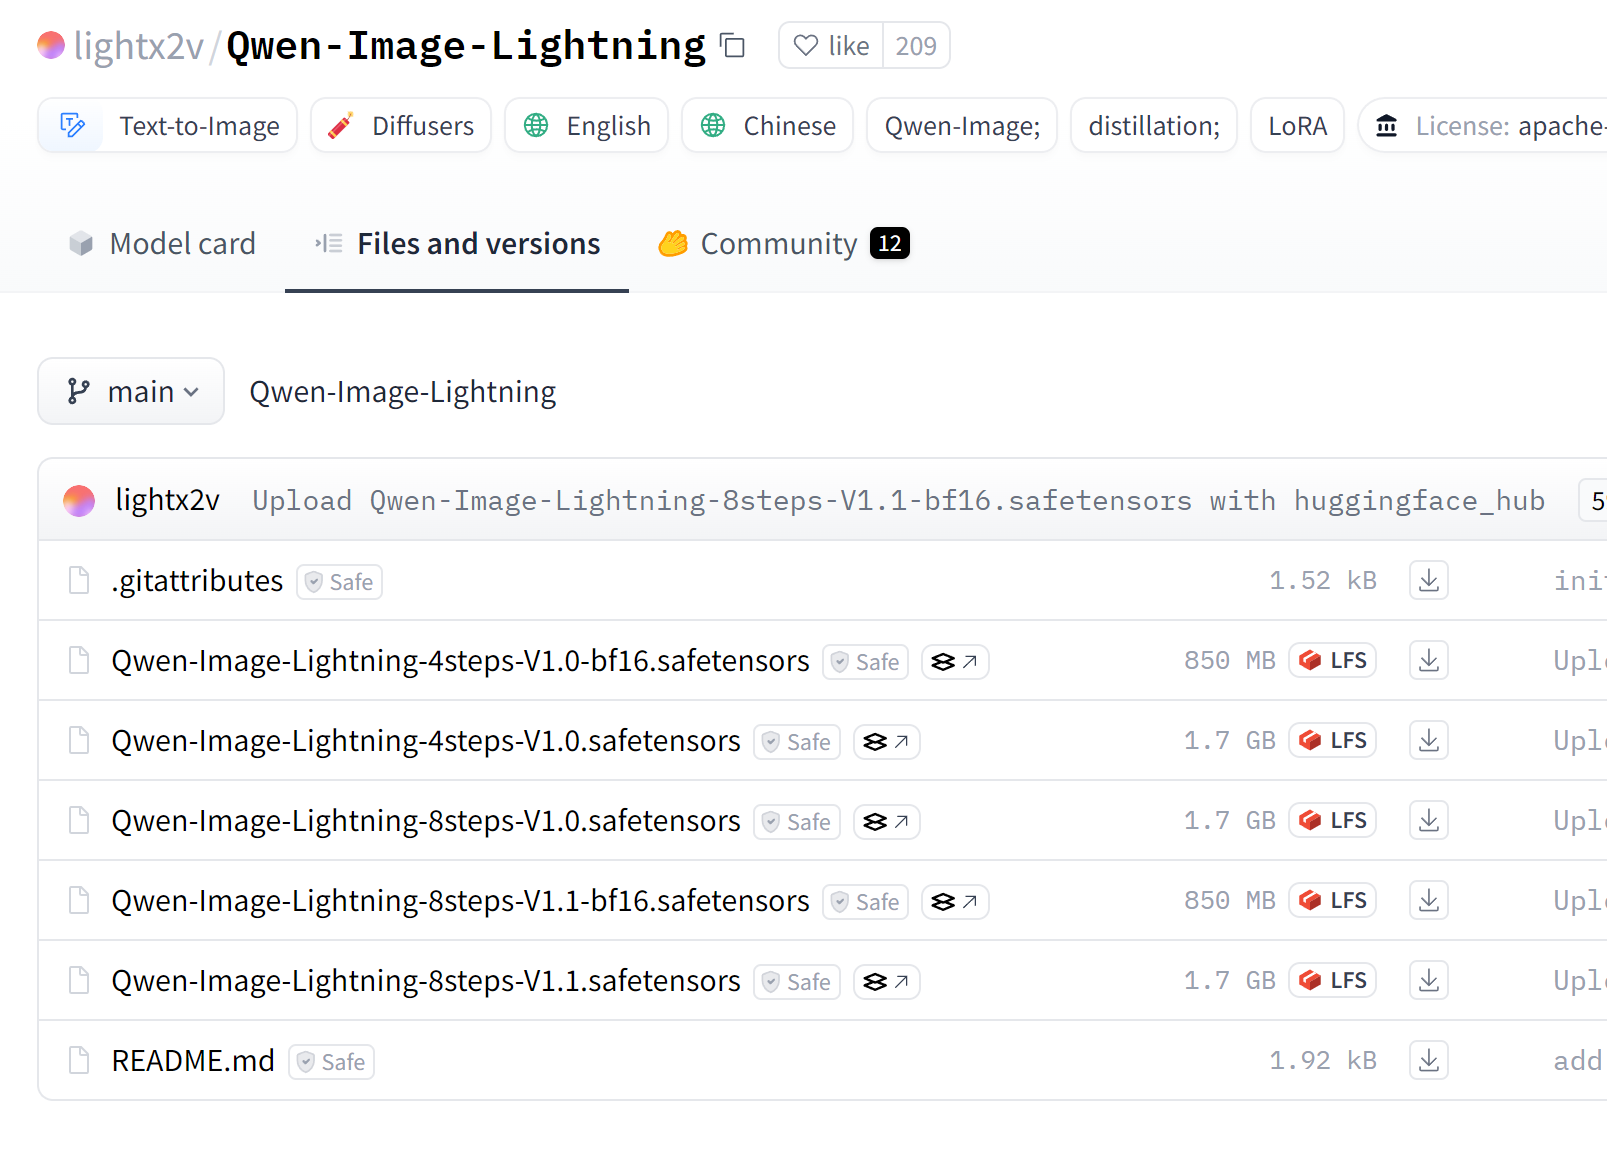Download 4steps-V1.0.safetensors file

[x=1429, y=740]
